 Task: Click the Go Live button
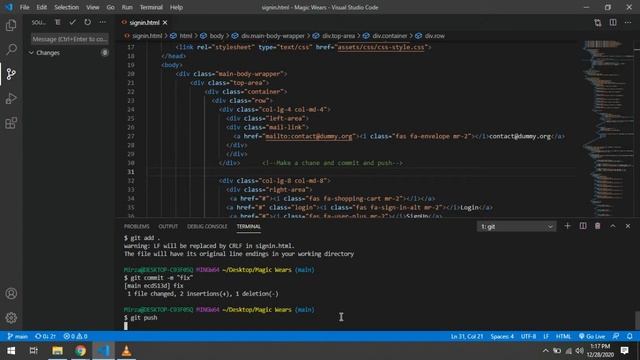592,336
